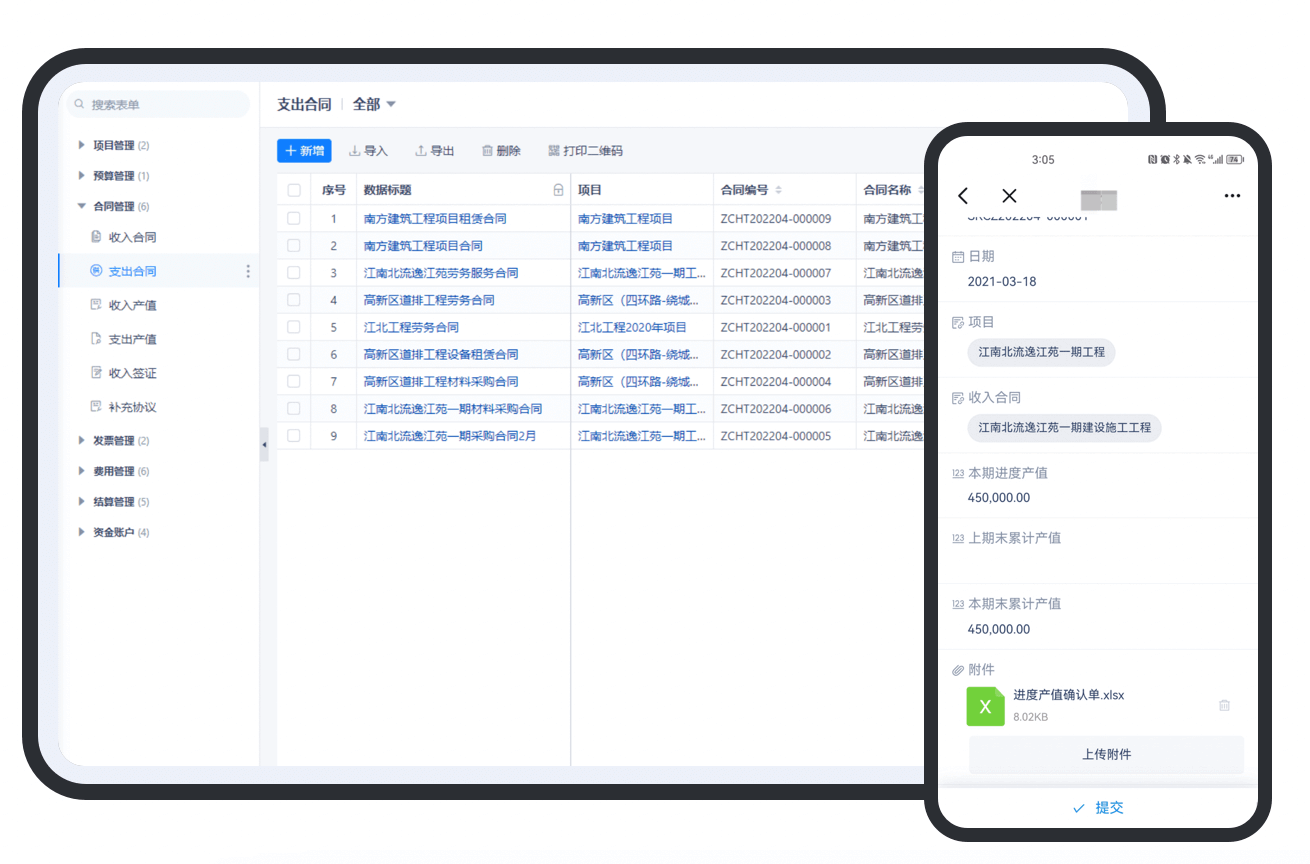The width and height of the screenshot is (1310, 864).
Task: Click the 搜索表单 search field
Action: point(160,105)
